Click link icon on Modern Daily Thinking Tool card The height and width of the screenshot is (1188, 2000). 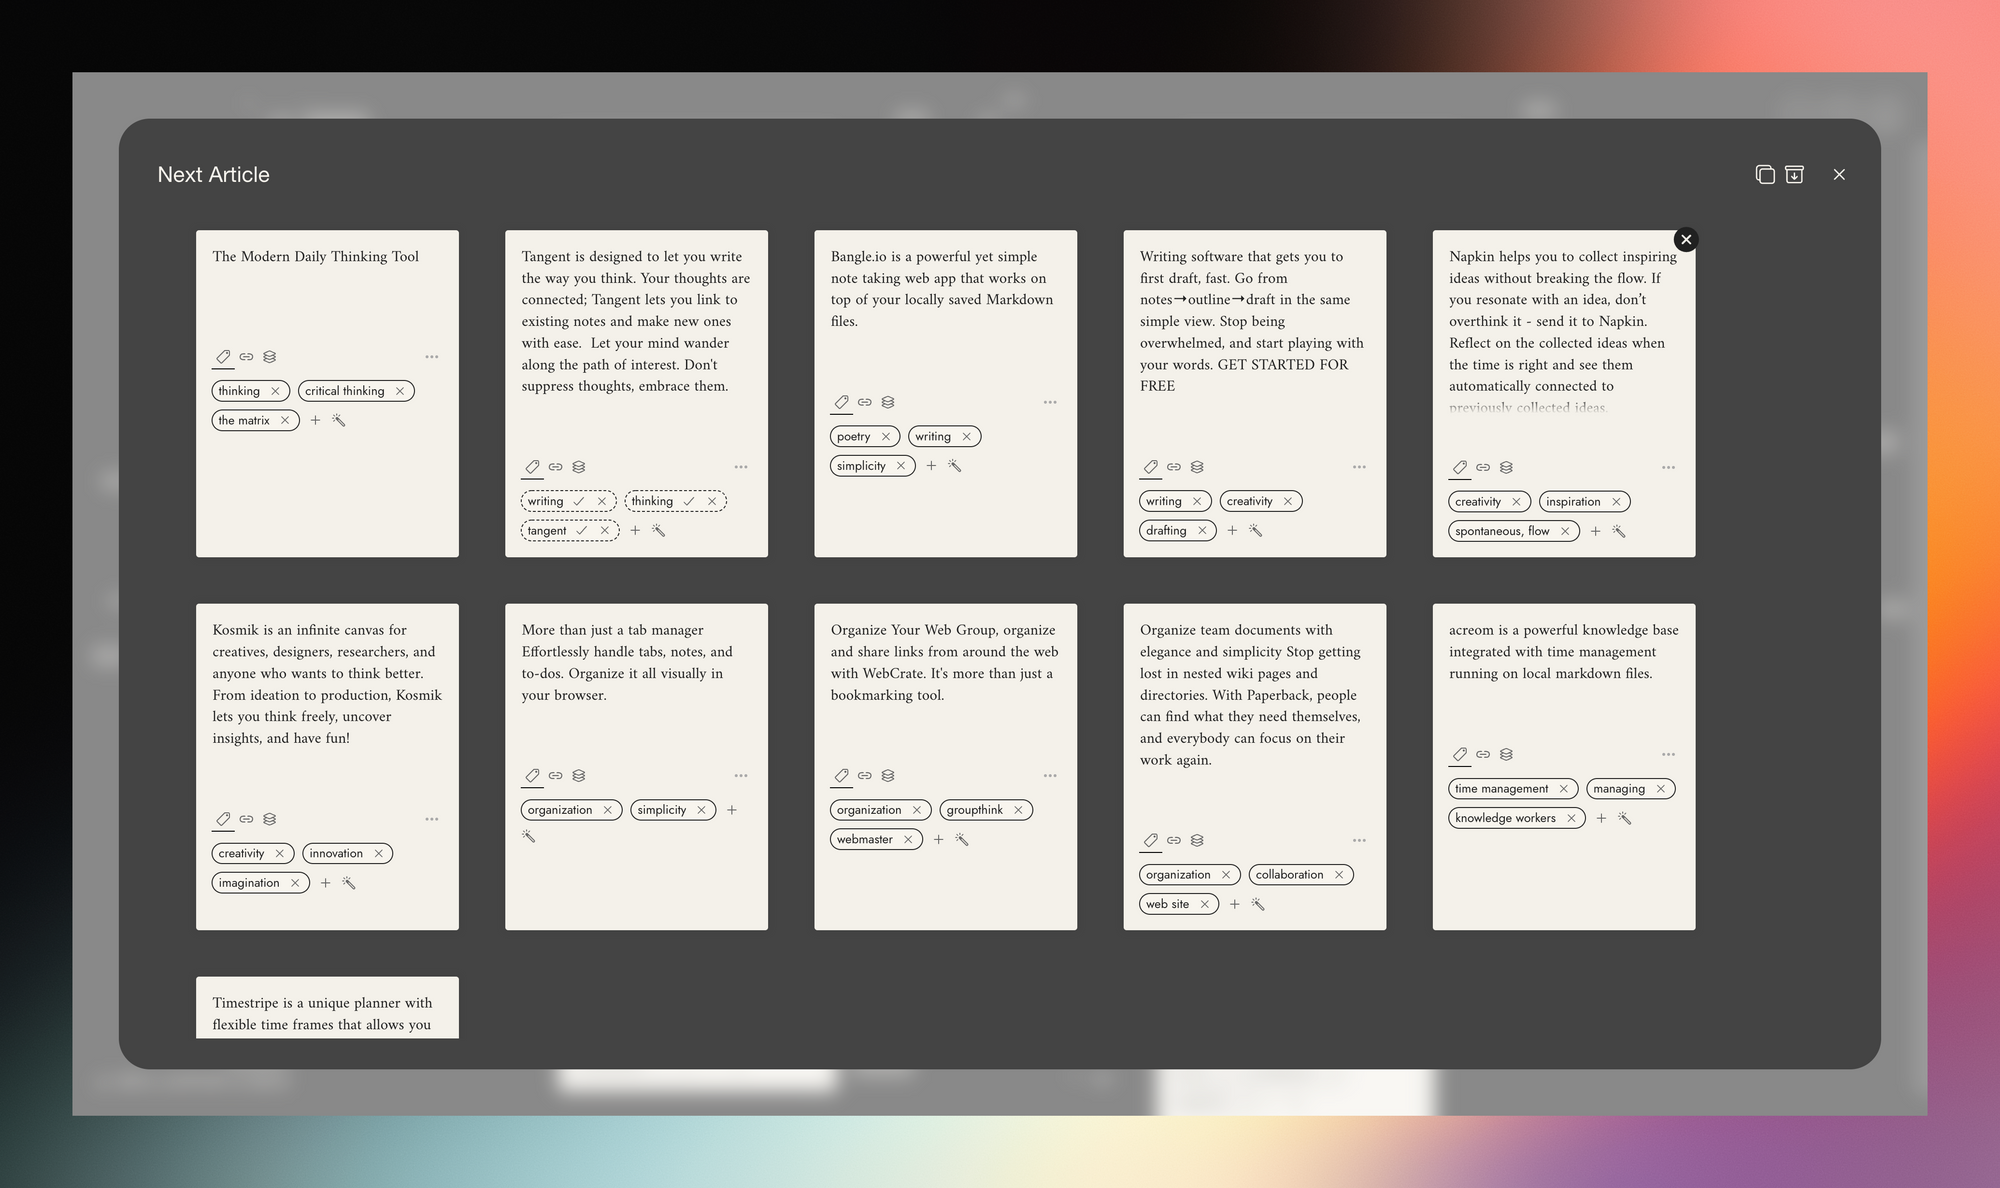click(x=246, y=357)
